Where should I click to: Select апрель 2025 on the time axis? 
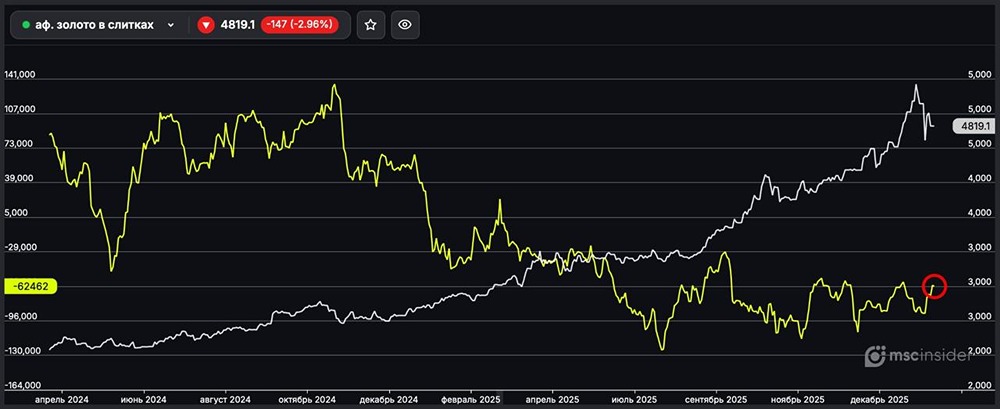tap(552, 398)
